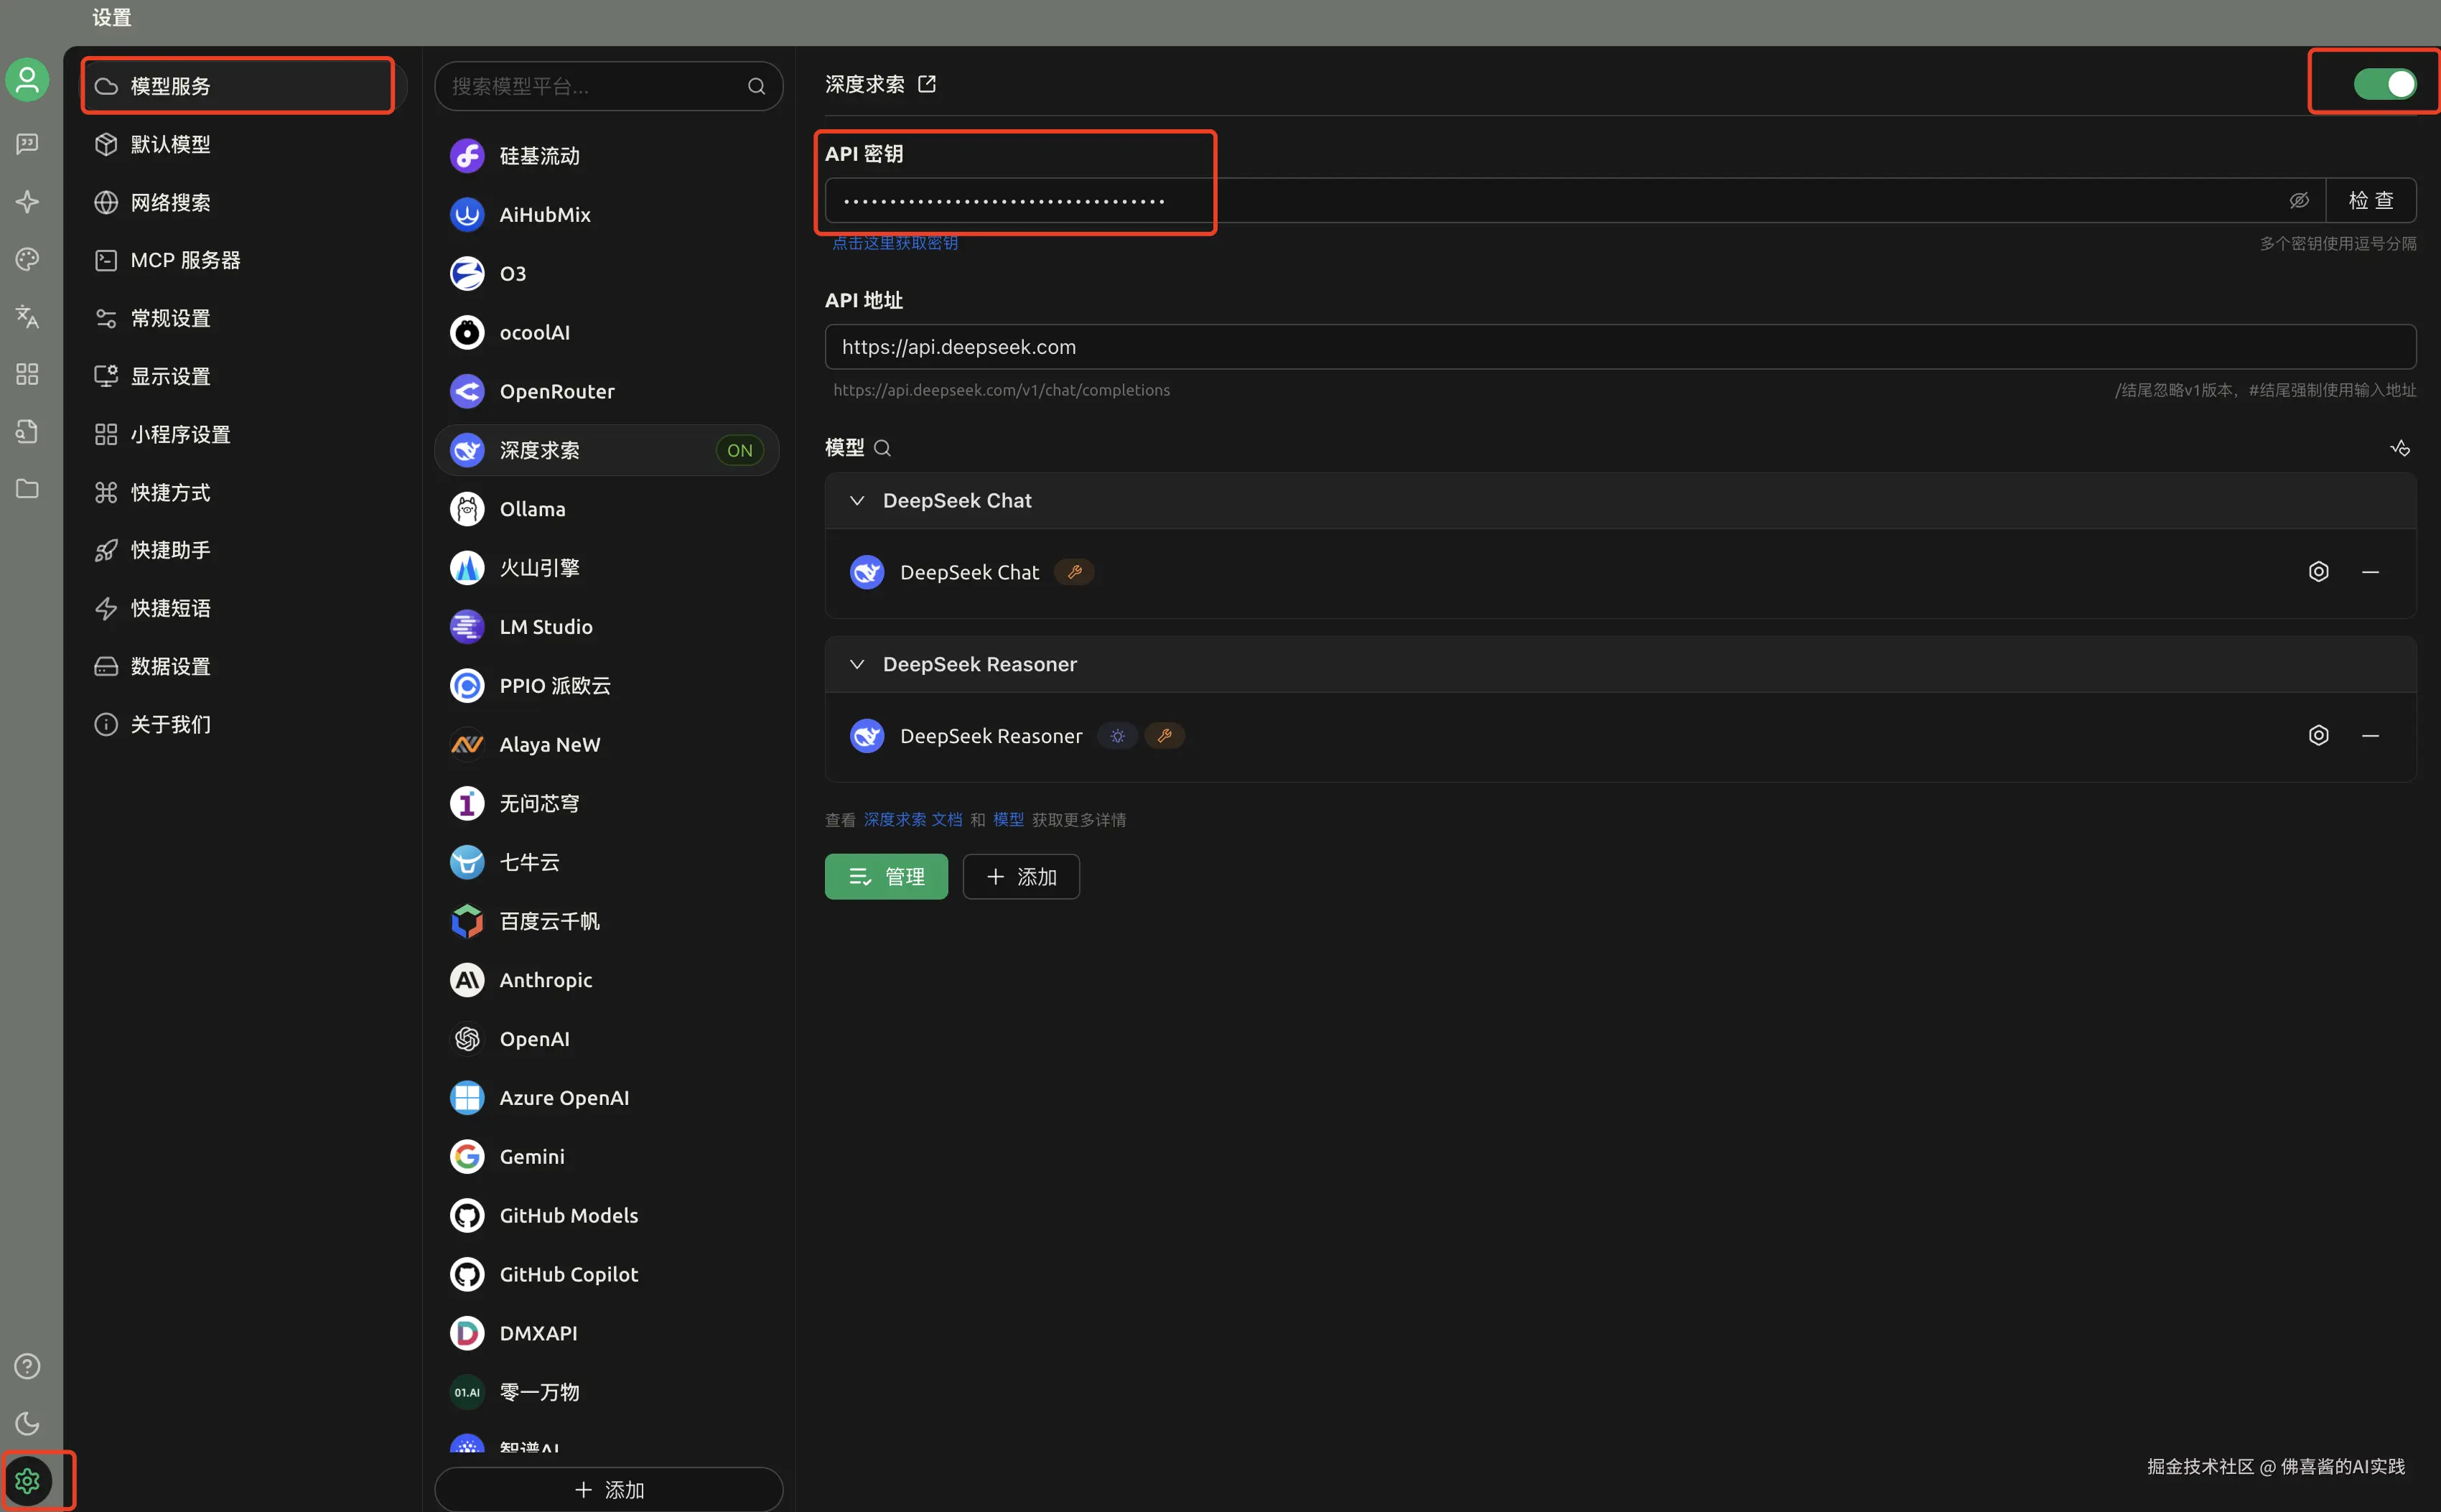Click the model search magnifier icon
The width and height of the screenshot is (2441, 1512).
click(x=882, y=448)
